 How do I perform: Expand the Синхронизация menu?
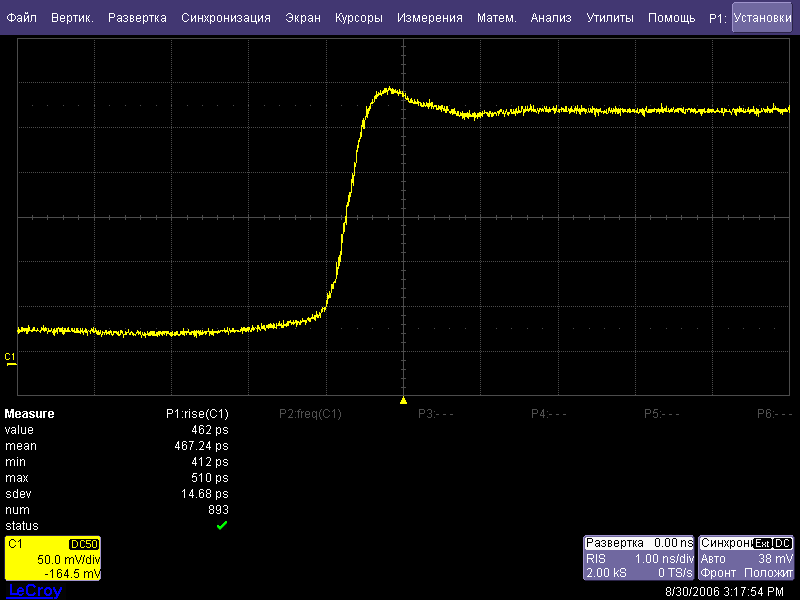pos(226,18)
